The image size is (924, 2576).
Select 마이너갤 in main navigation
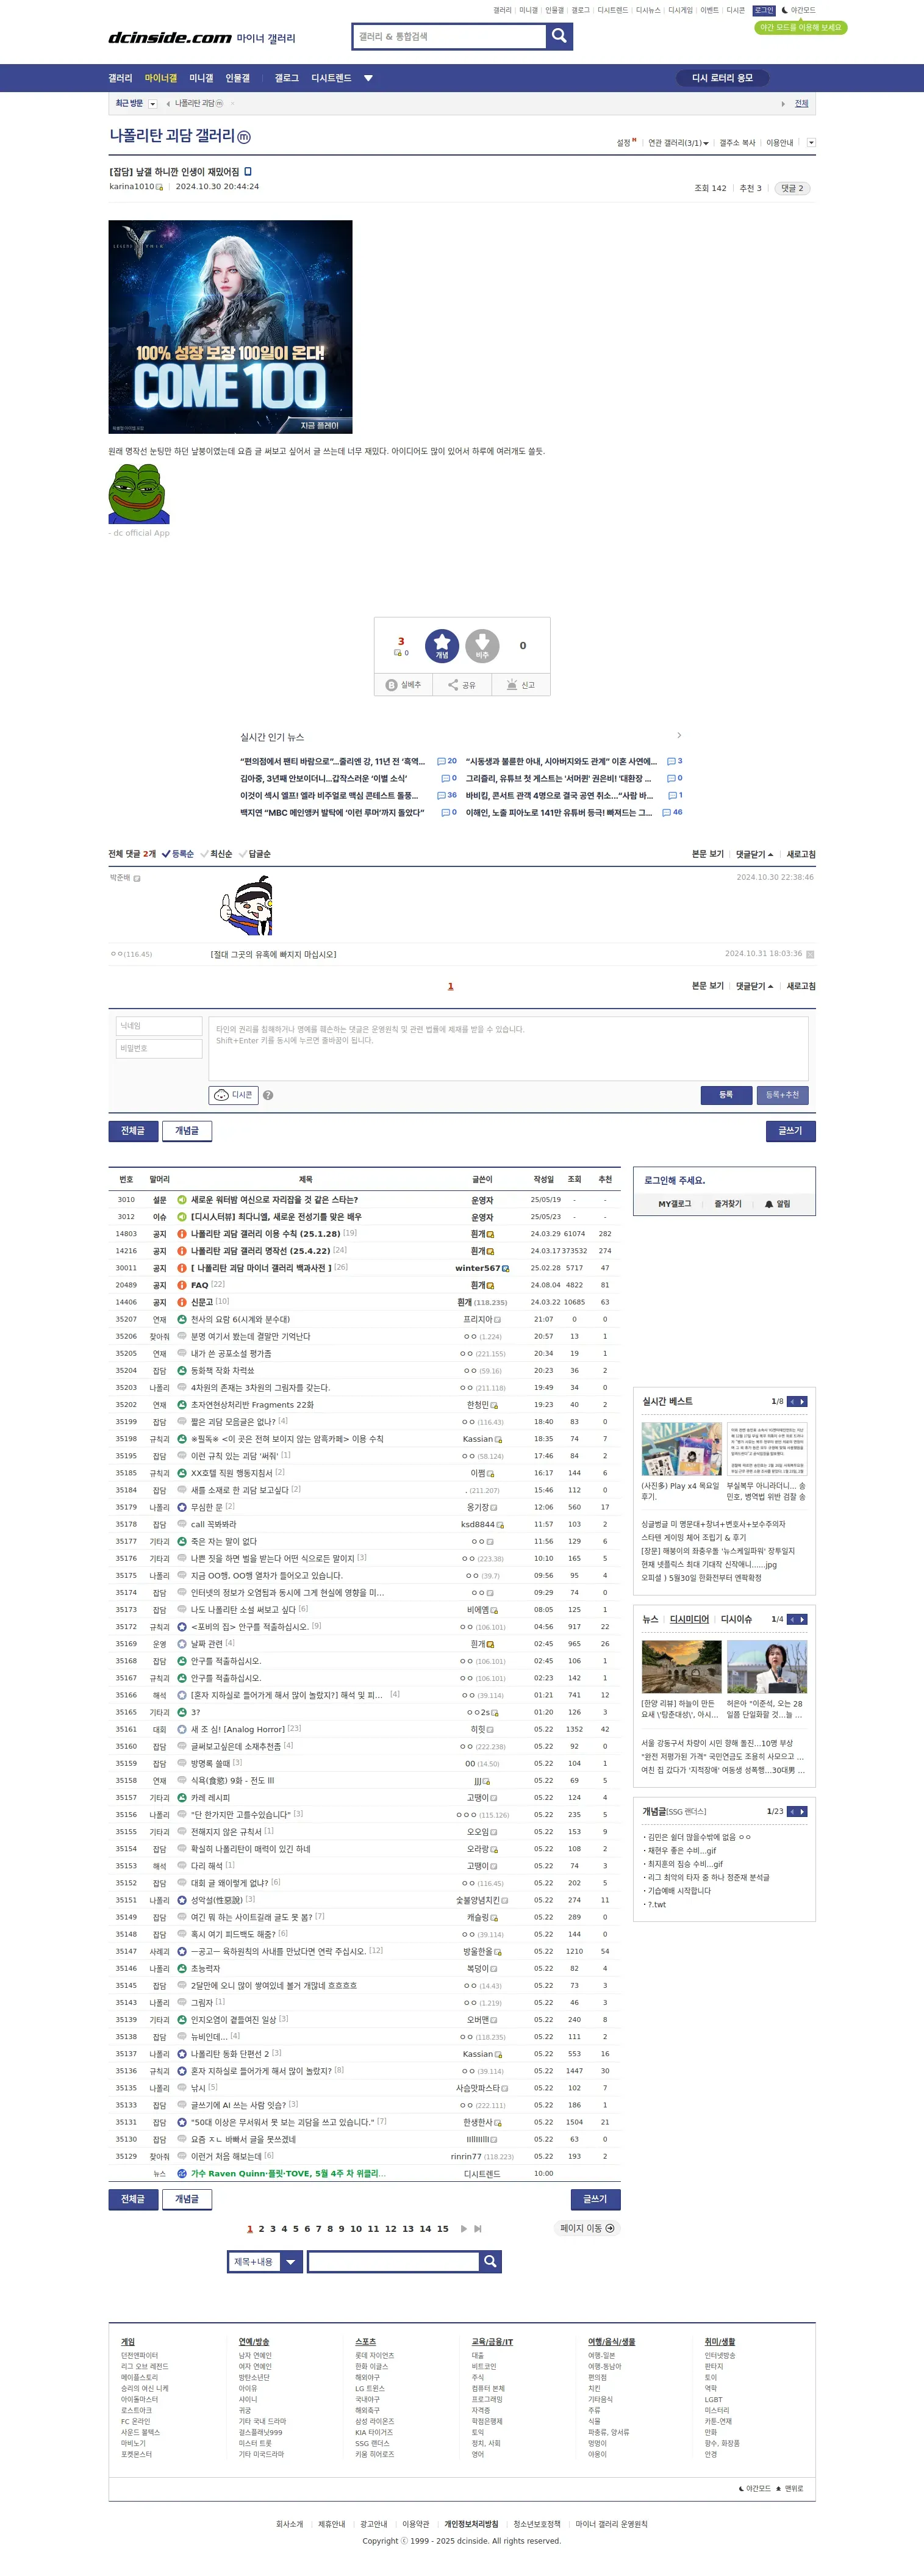[x=161, y=78]
